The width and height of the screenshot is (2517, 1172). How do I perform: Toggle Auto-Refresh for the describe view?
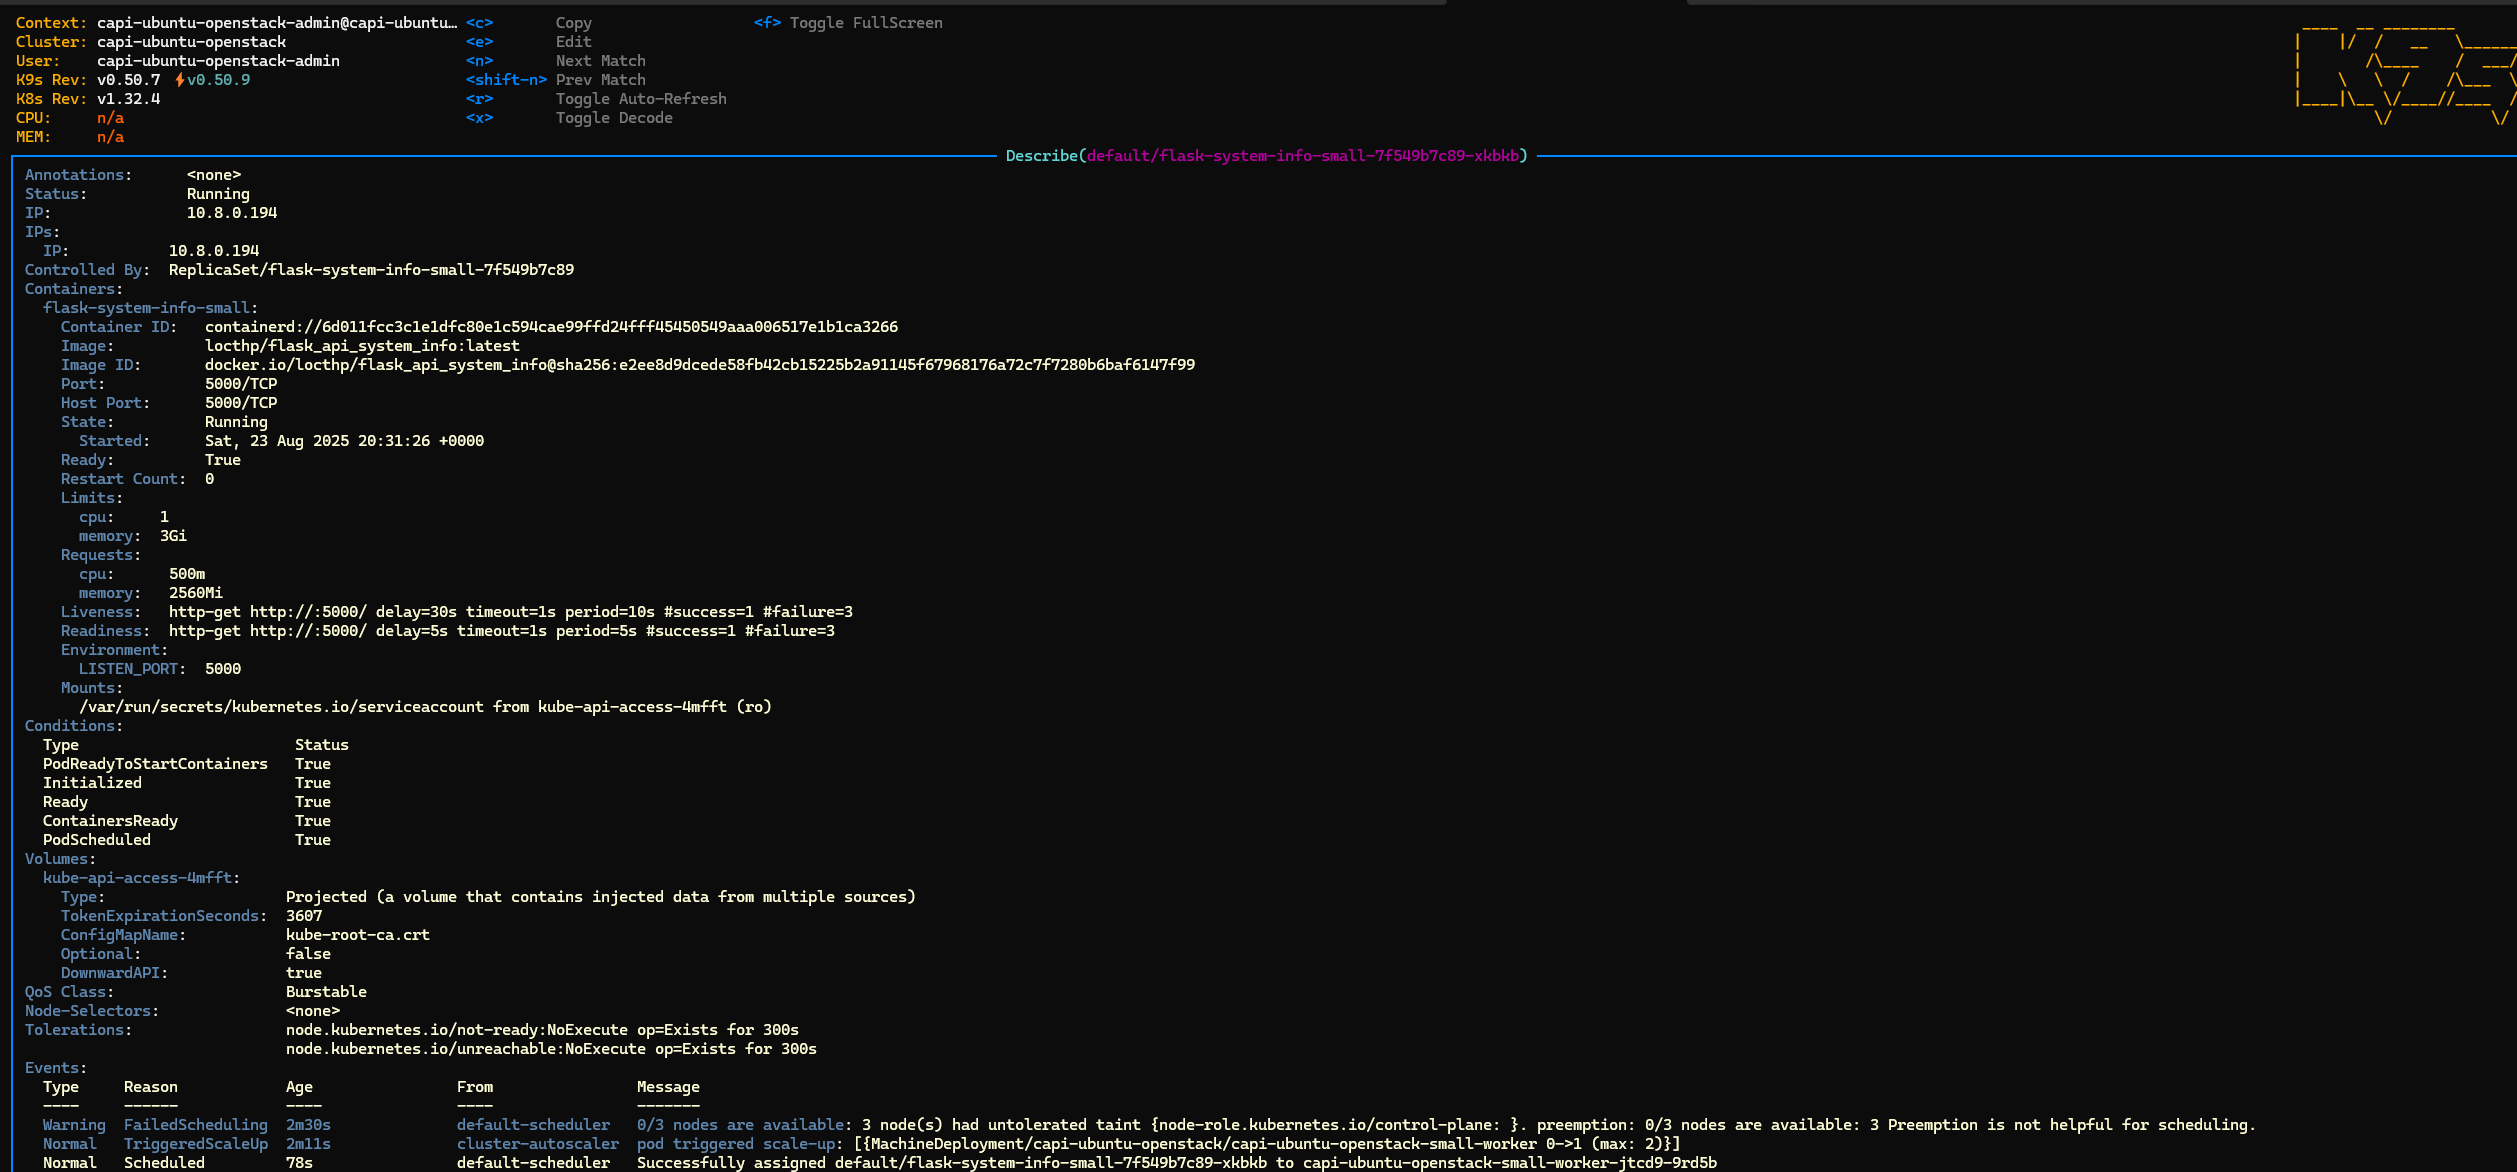pyautogui.click(x=641, y=98)
